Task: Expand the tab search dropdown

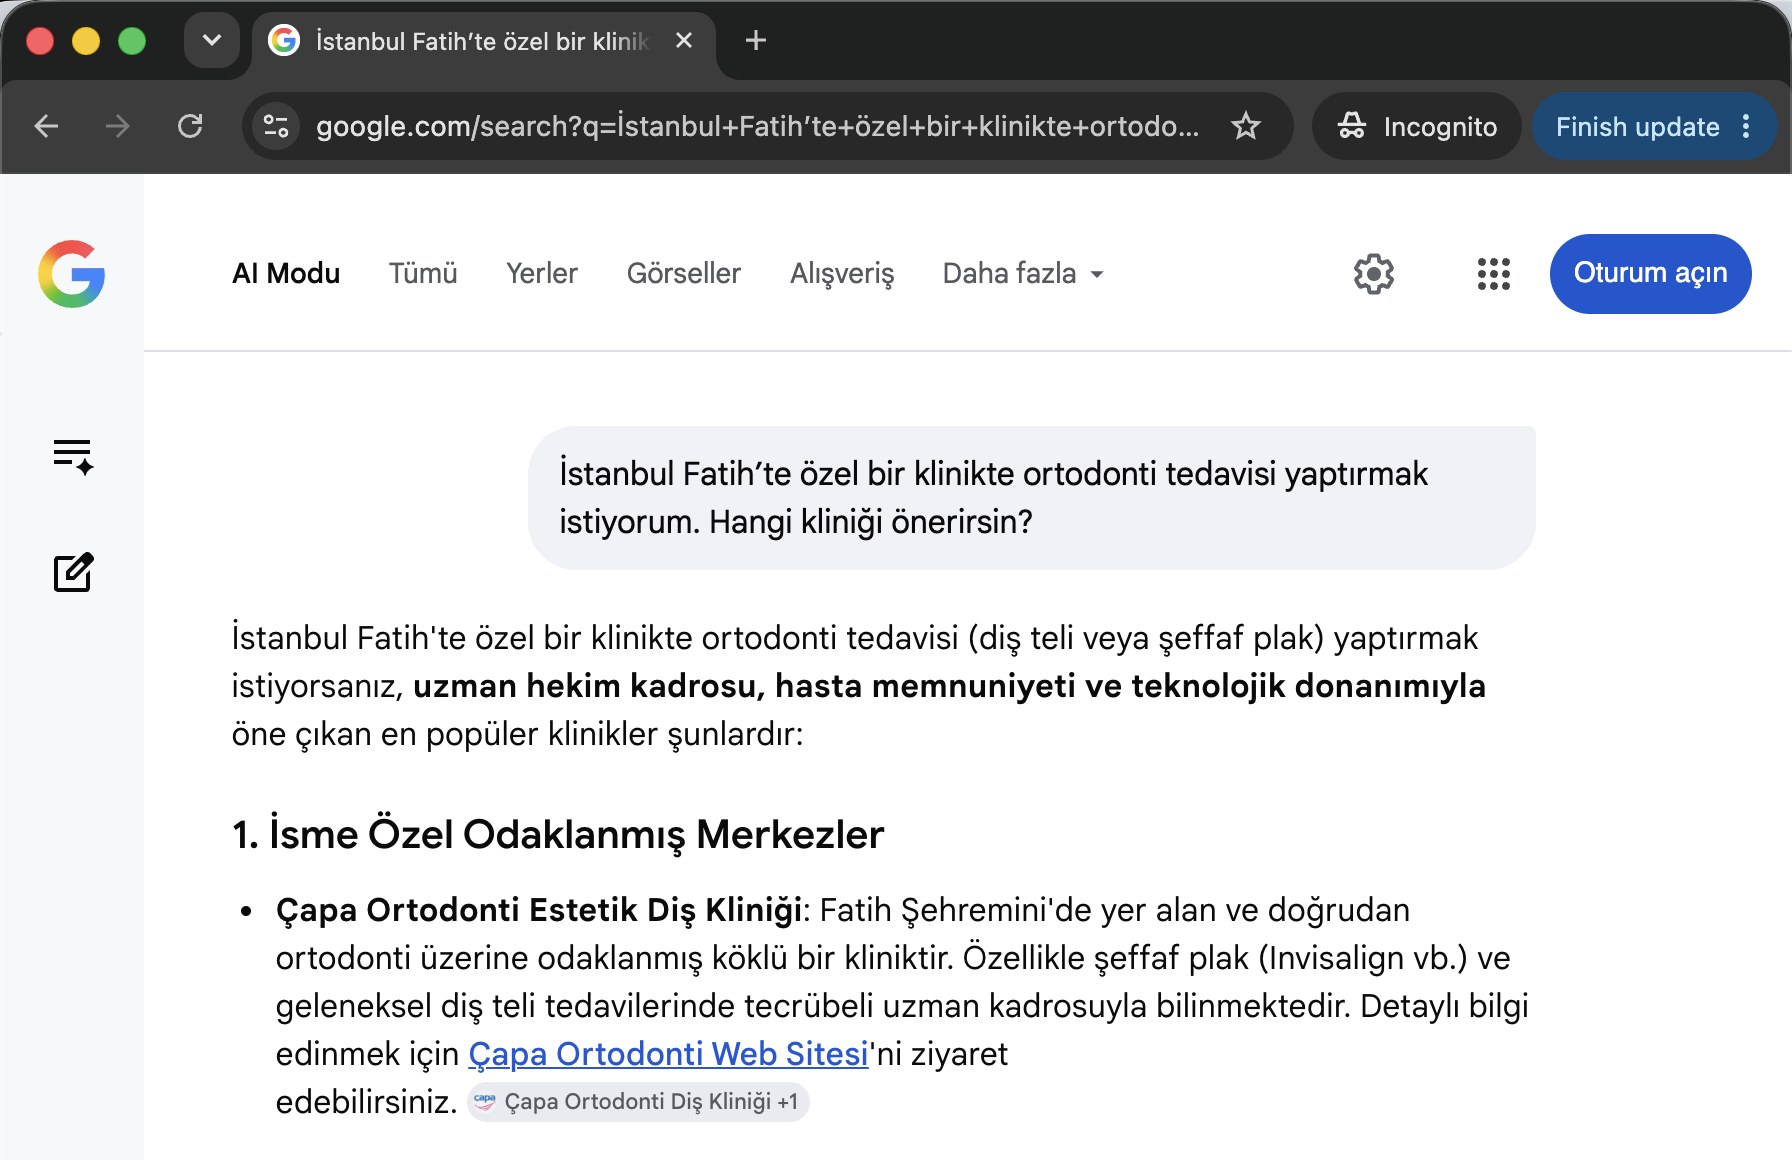Action: (212, 41)
